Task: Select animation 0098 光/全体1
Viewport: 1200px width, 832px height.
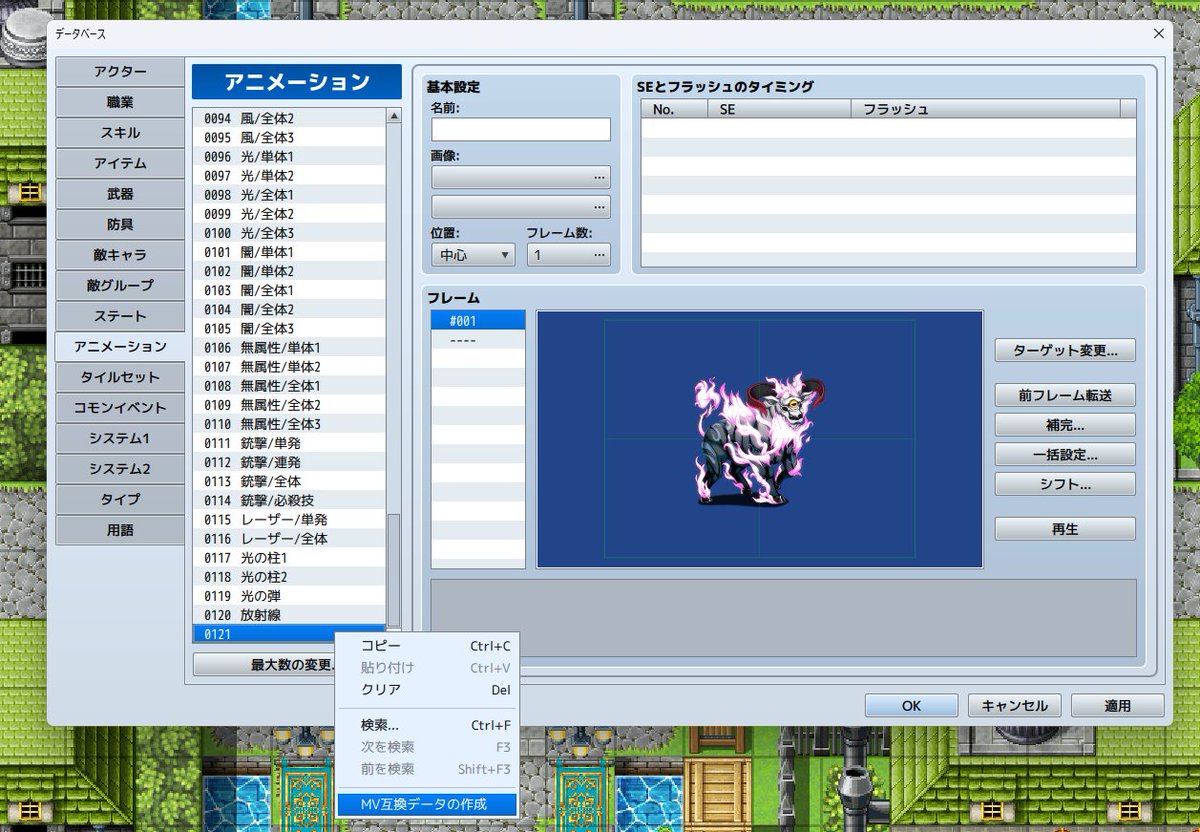Action: 289,195
